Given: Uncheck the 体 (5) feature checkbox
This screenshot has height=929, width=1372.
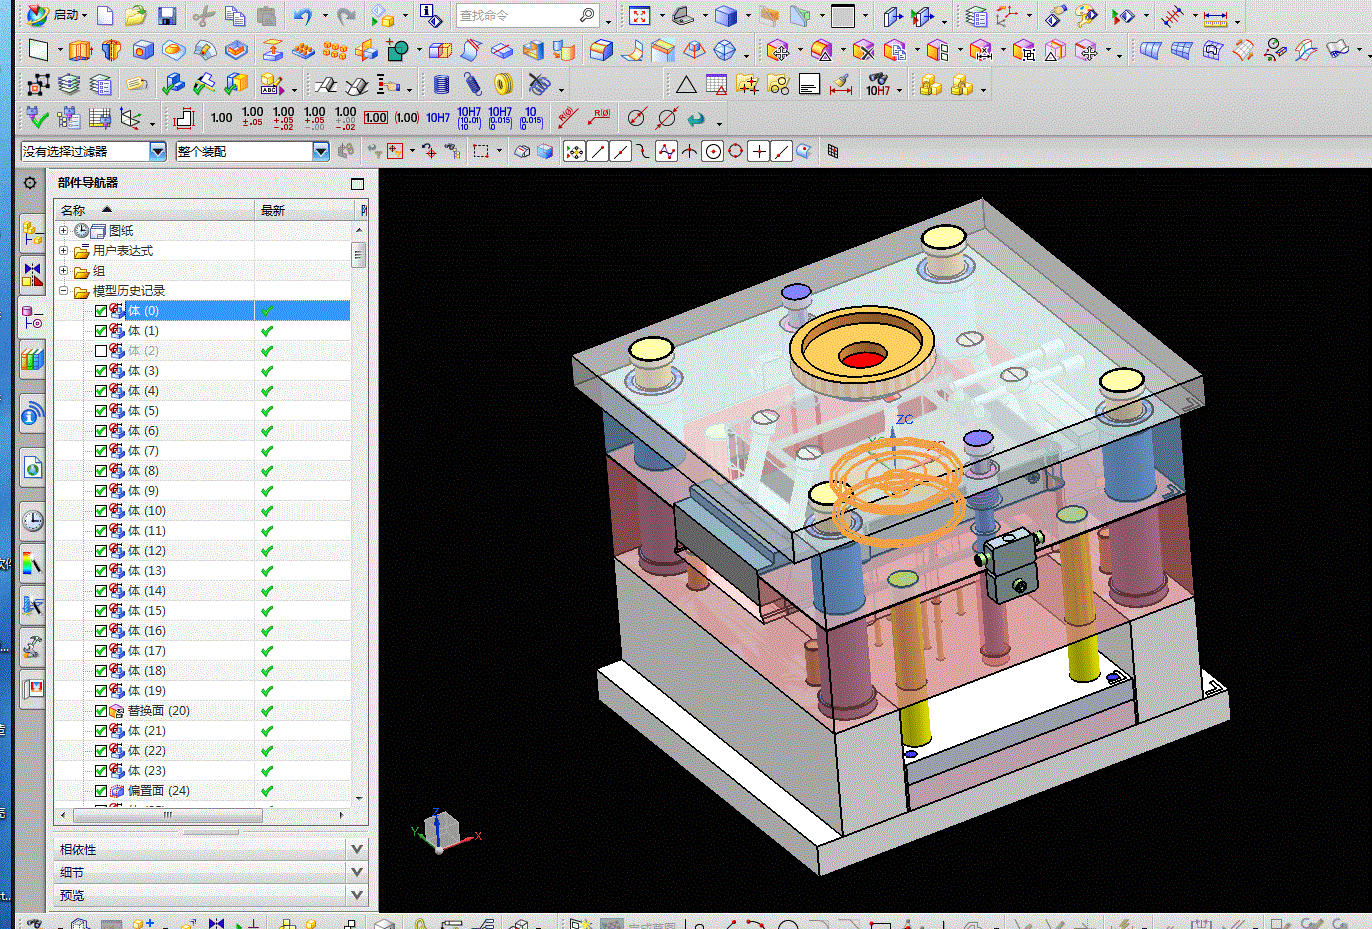Looking at the screenshot, I should (x=101, y=411).
